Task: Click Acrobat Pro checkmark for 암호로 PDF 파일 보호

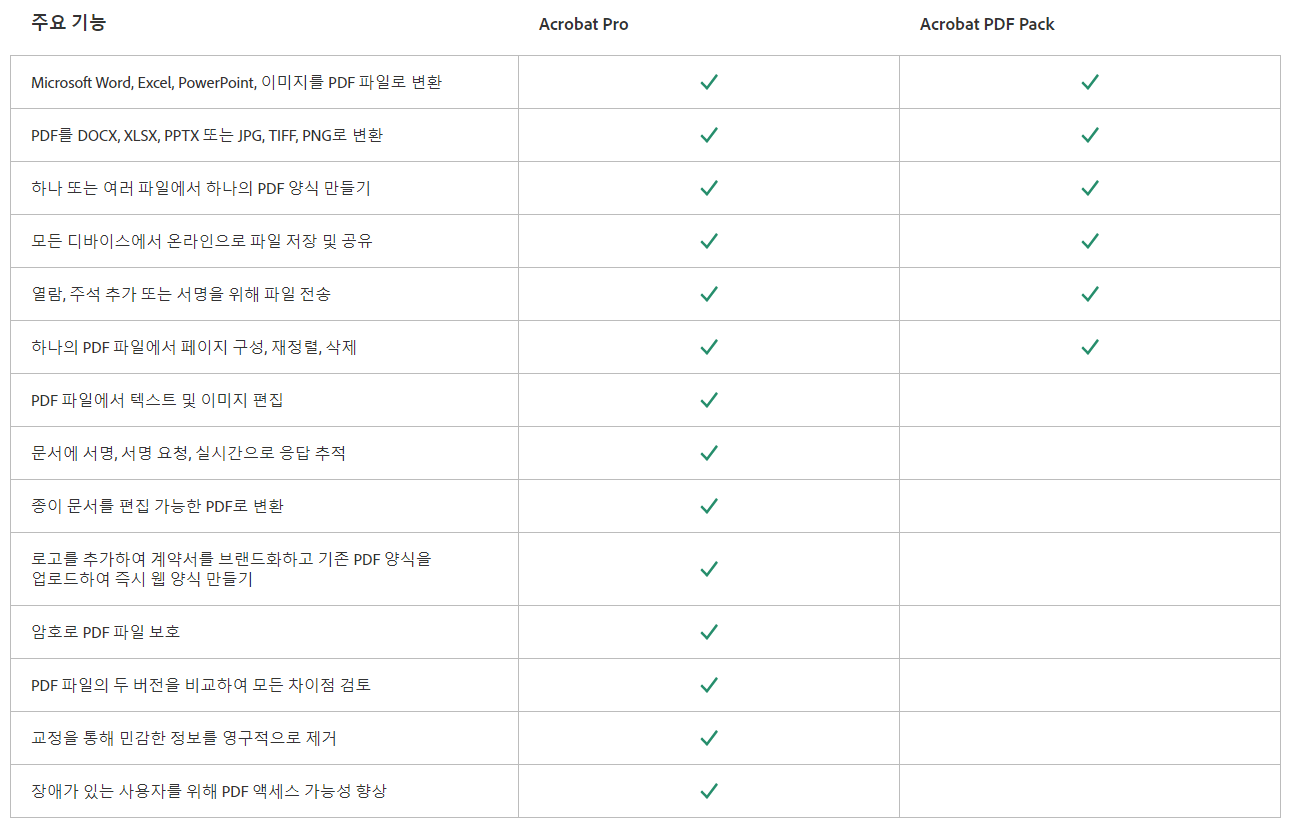Action: coord(709,632)
